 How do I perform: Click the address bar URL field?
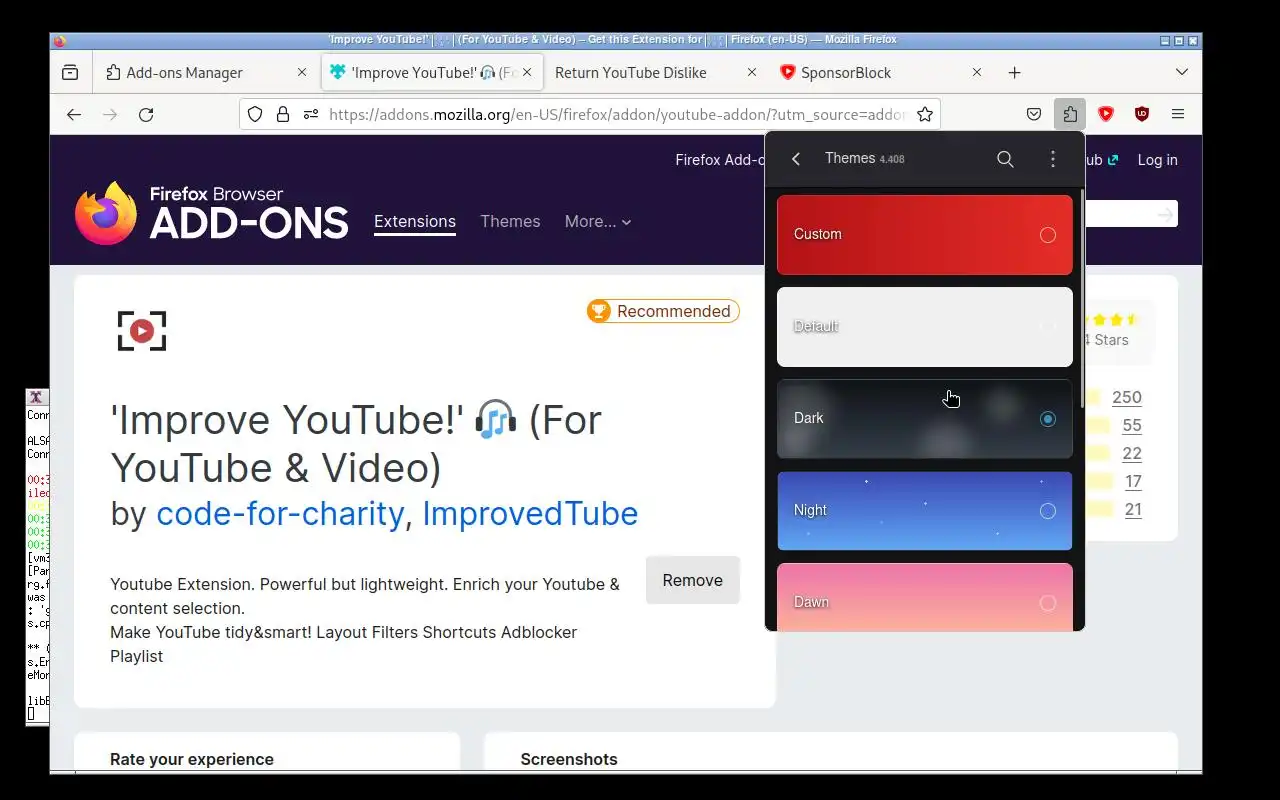(618, 114)
